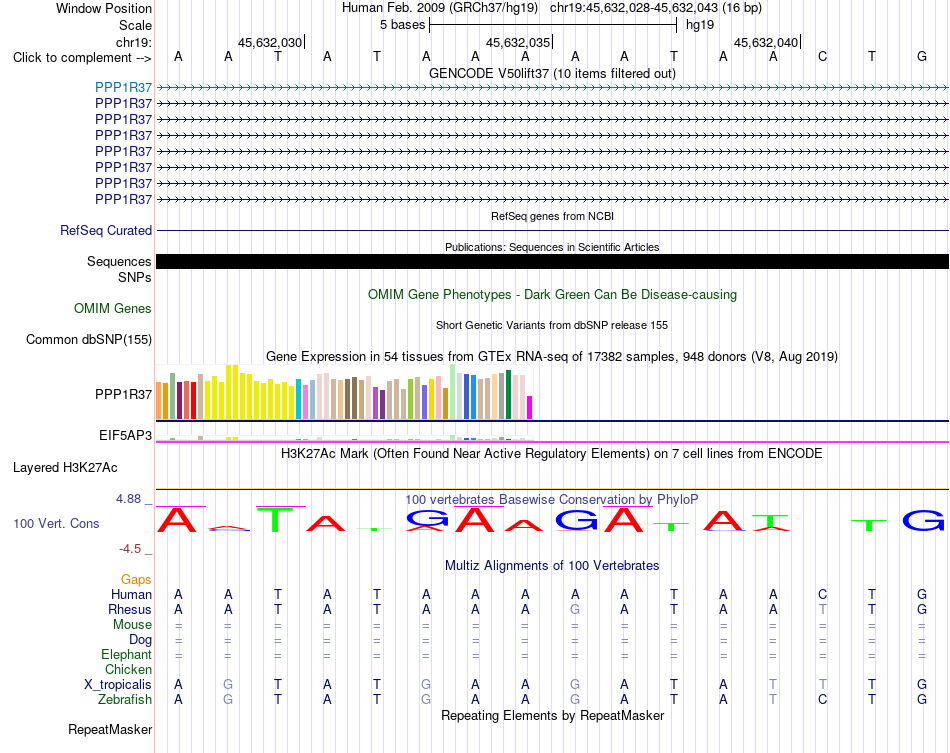Viewport: 950px width, 753px height.
Task: Click the Sequences track label
Action: click(119, 261)
